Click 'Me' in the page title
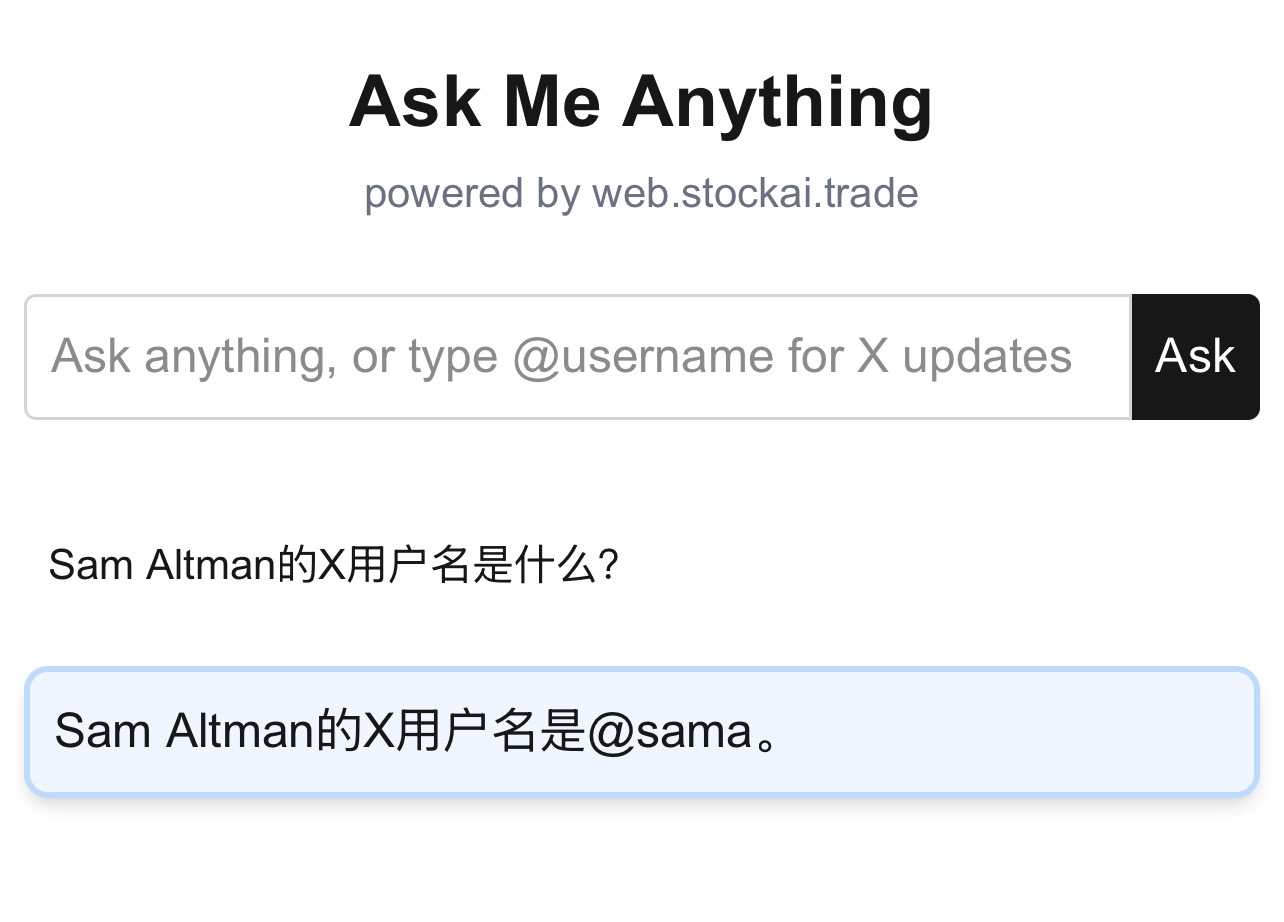This screenshot has height=922, width=1284. (x=552, y=101)
